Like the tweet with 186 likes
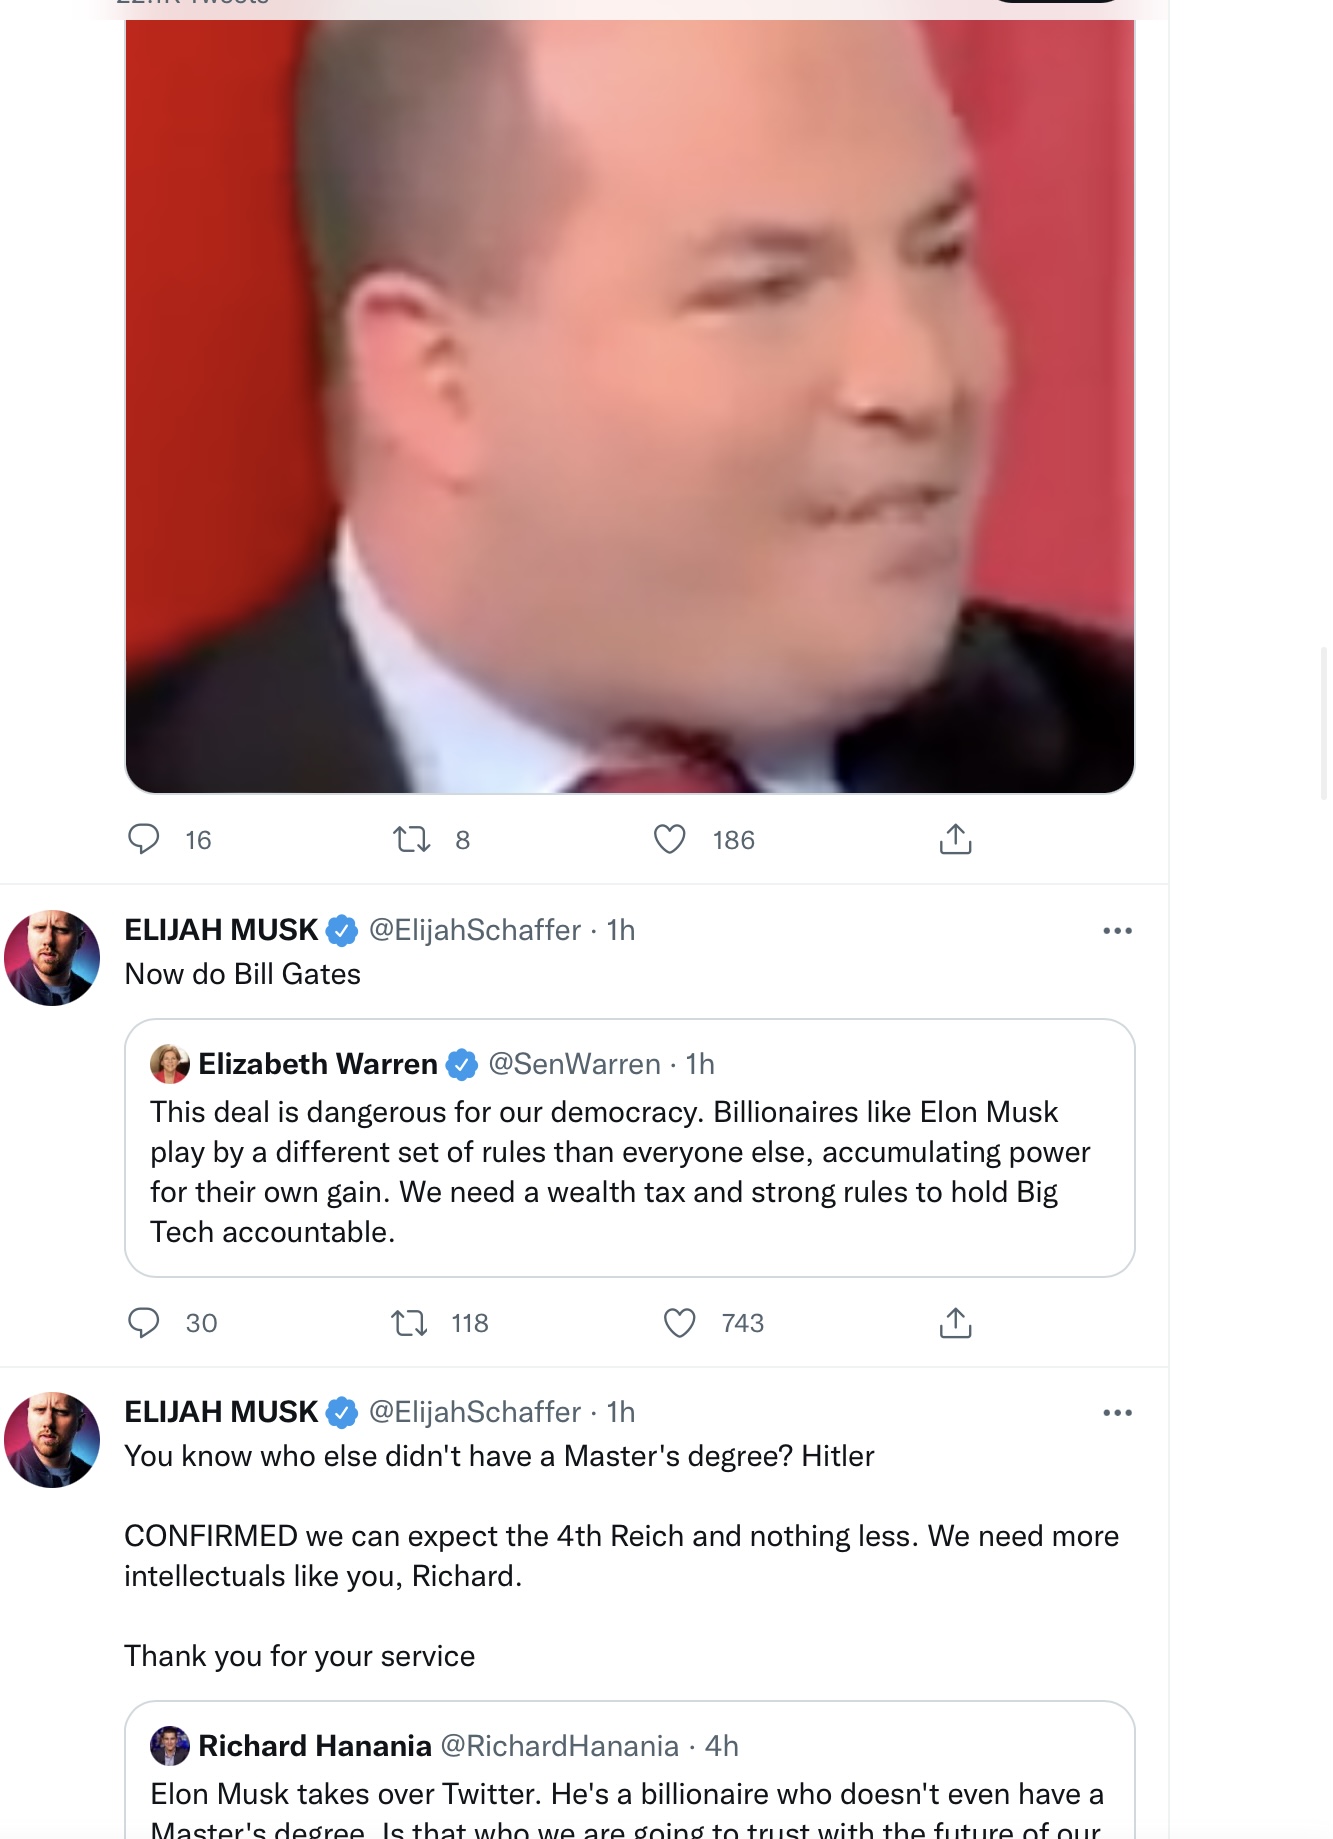The height and width of the screenshot is (1839, 1333). (670, 838)
